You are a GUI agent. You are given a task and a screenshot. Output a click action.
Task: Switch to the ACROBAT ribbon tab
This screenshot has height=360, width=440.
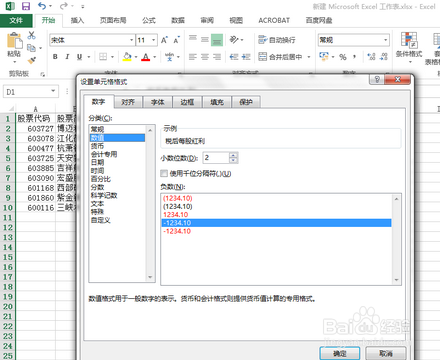click(274, 20)
